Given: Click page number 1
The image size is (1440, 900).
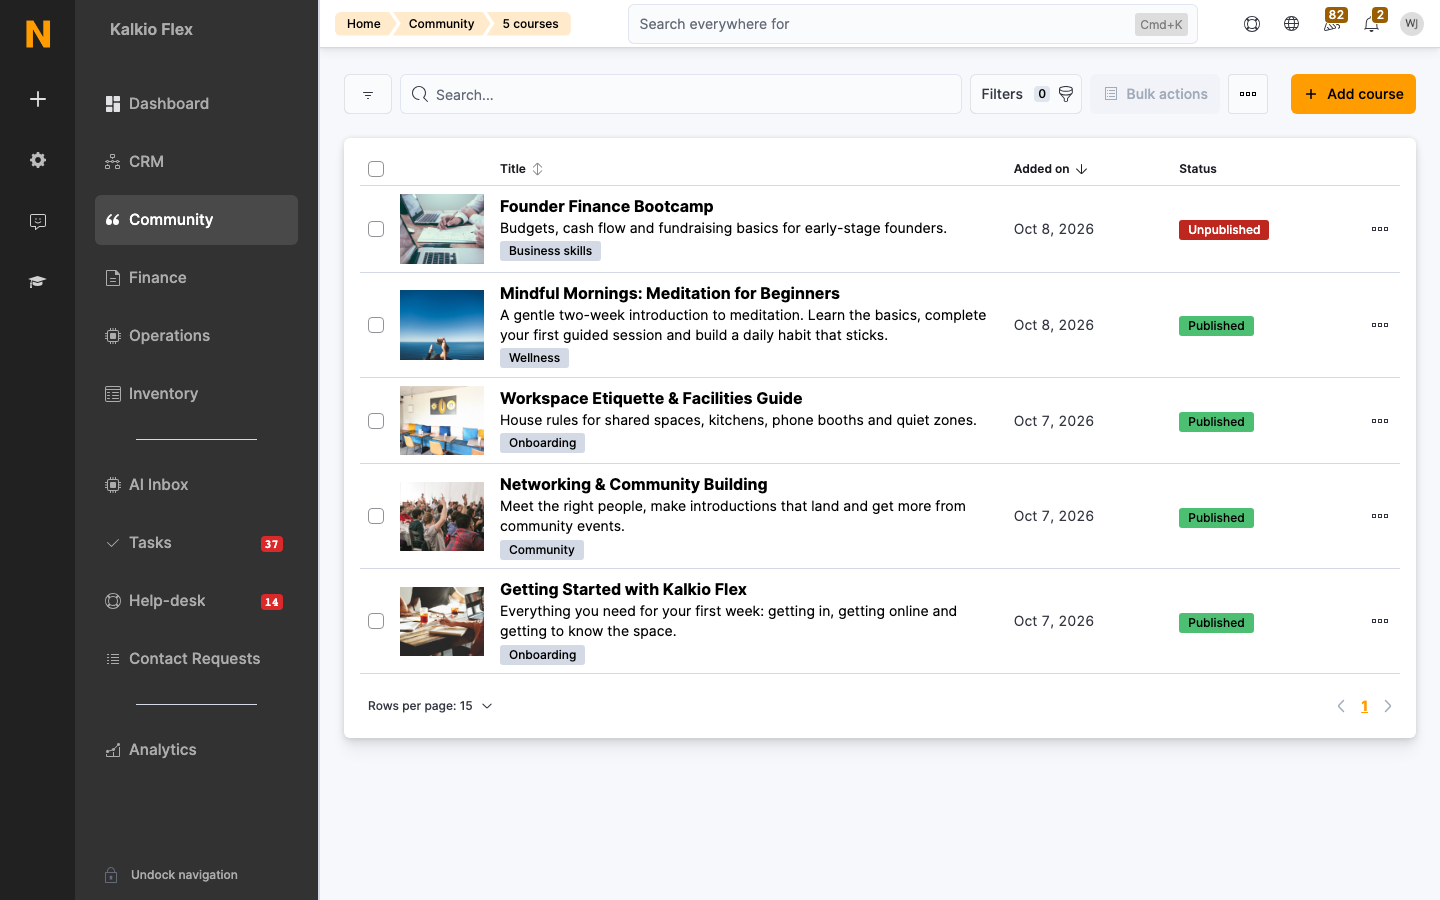Looking at the screenshot, I should click(x=1364, y=706).
